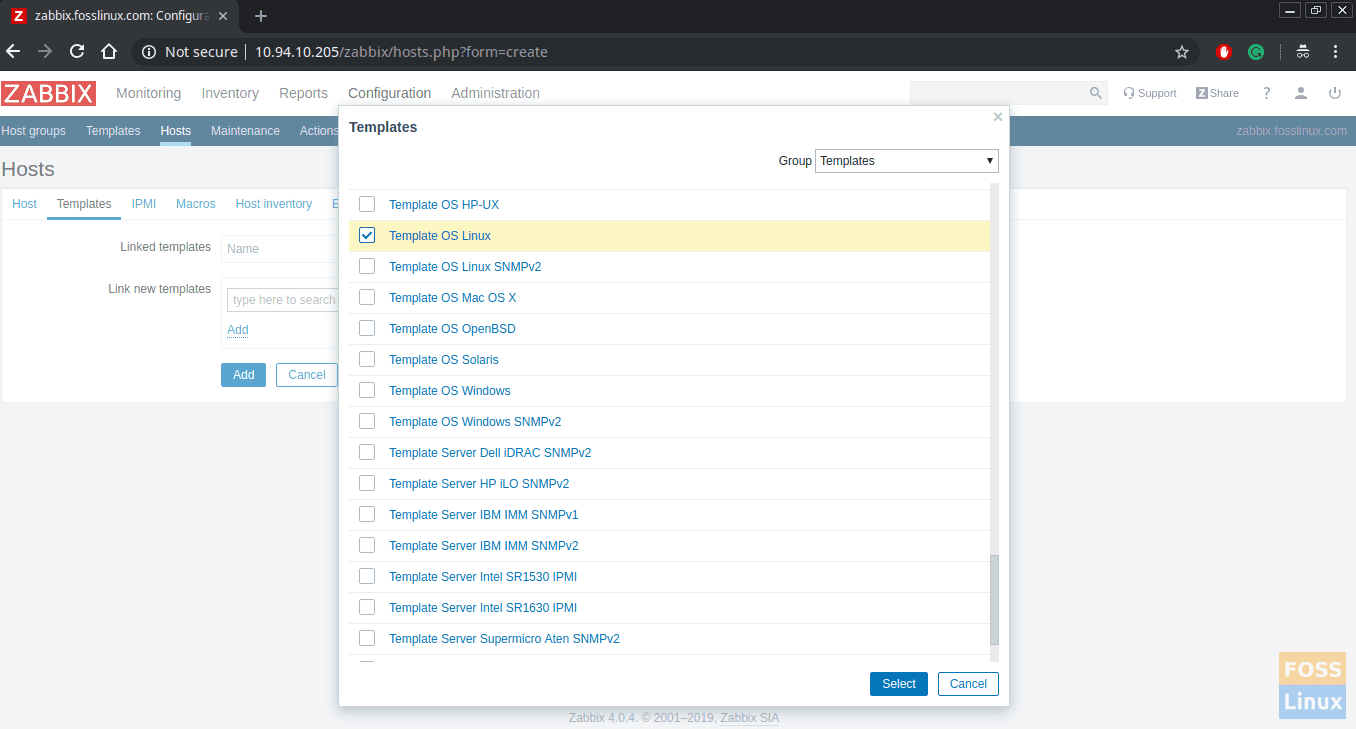The width and height of the screenshot is (1356, 729).
Task: Click the Zabbix global search field
Action: pos(1009,93)
